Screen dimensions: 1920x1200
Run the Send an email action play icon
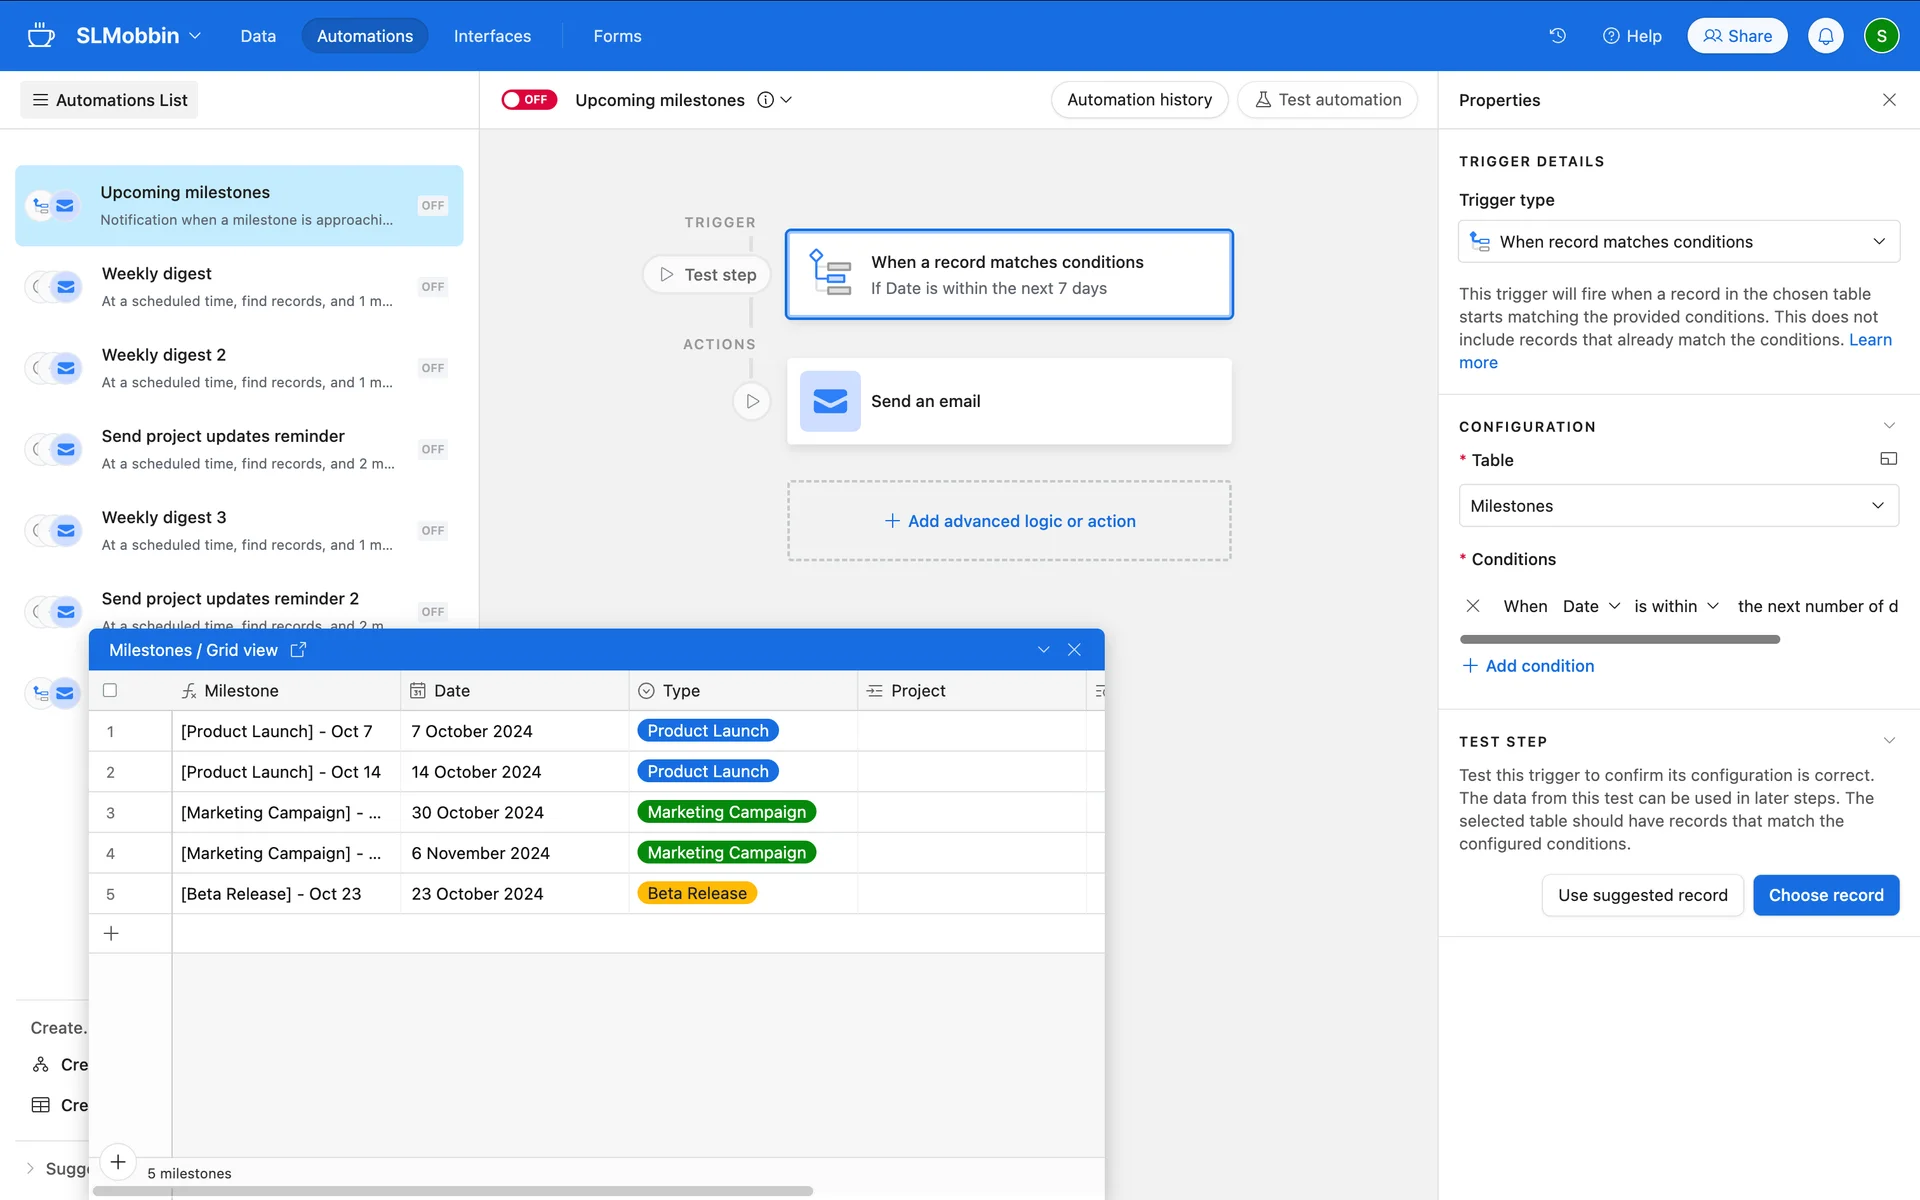point(752,401)
